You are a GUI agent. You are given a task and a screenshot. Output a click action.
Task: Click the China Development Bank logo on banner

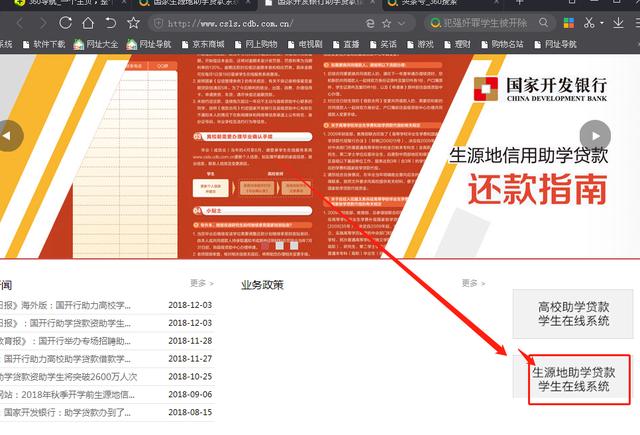pos(540,89)
